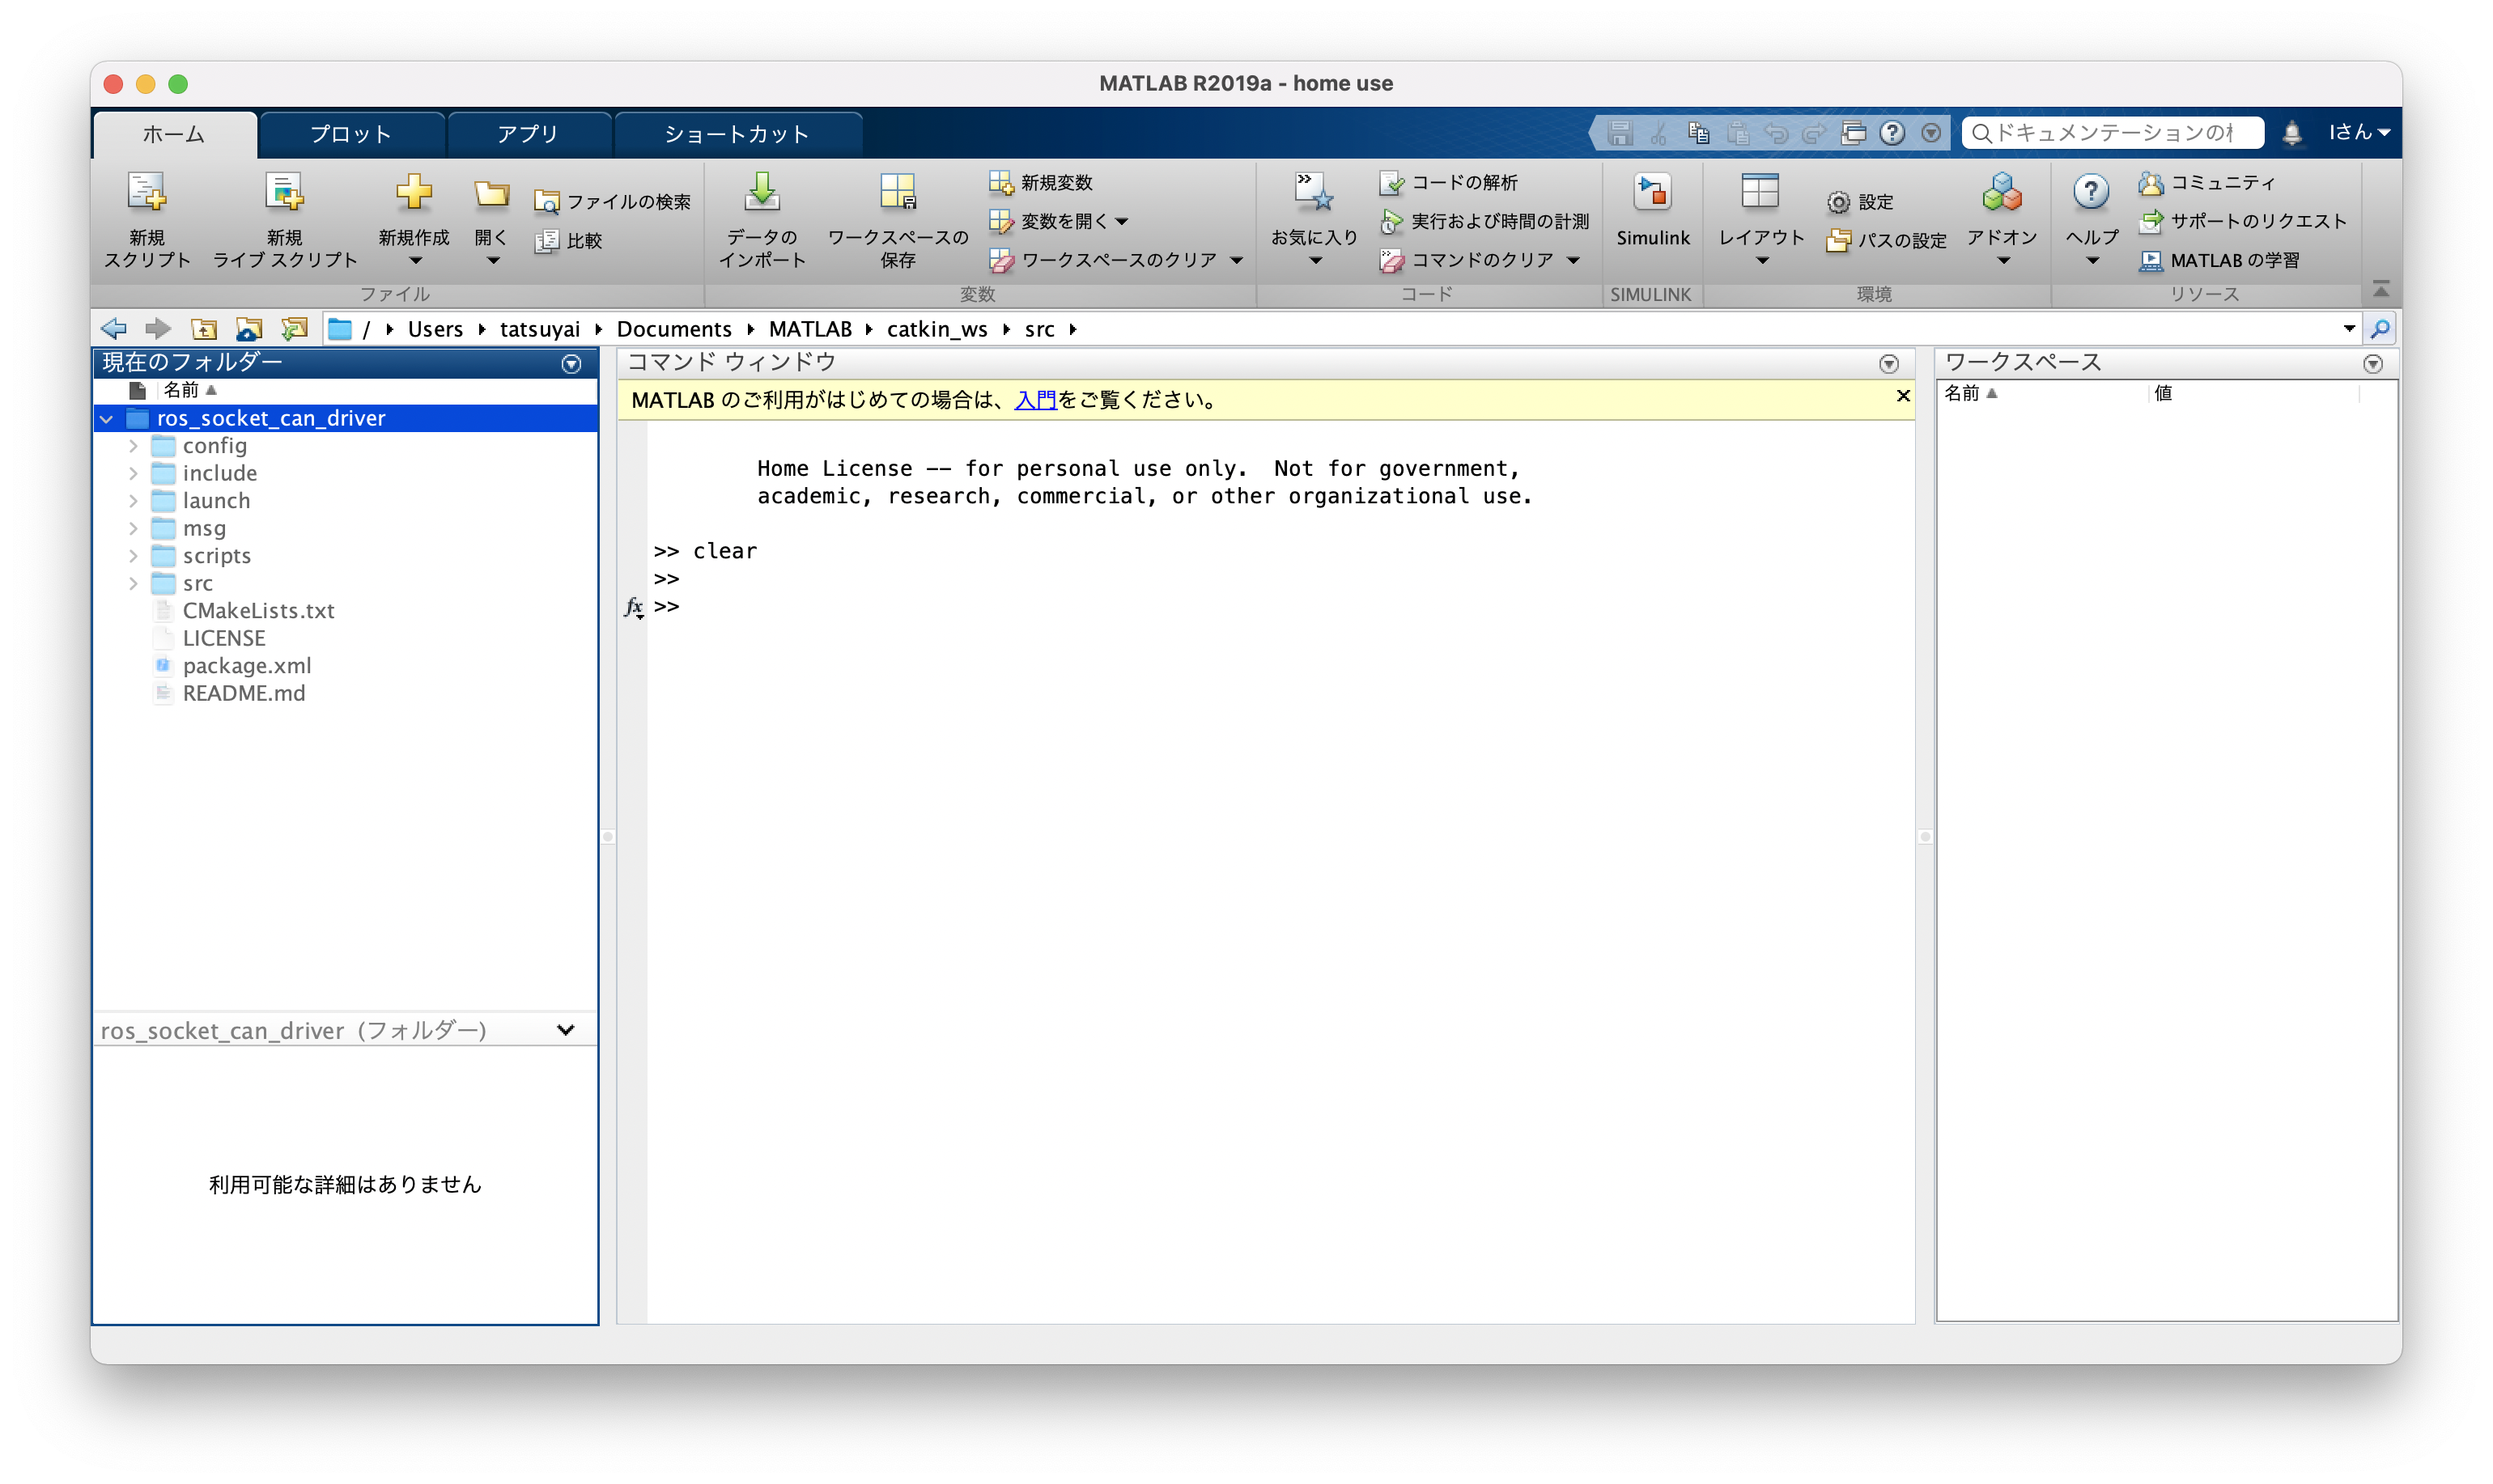Viewport: 2493px width, 1484px height.
Task: Select the CMakeLists.txt file
Action: [x=258, y=611]
